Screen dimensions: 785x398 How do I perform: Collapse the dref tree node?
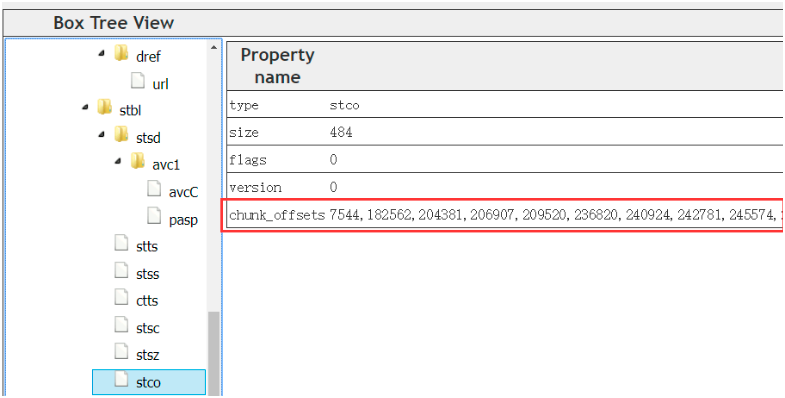point(102,53)
